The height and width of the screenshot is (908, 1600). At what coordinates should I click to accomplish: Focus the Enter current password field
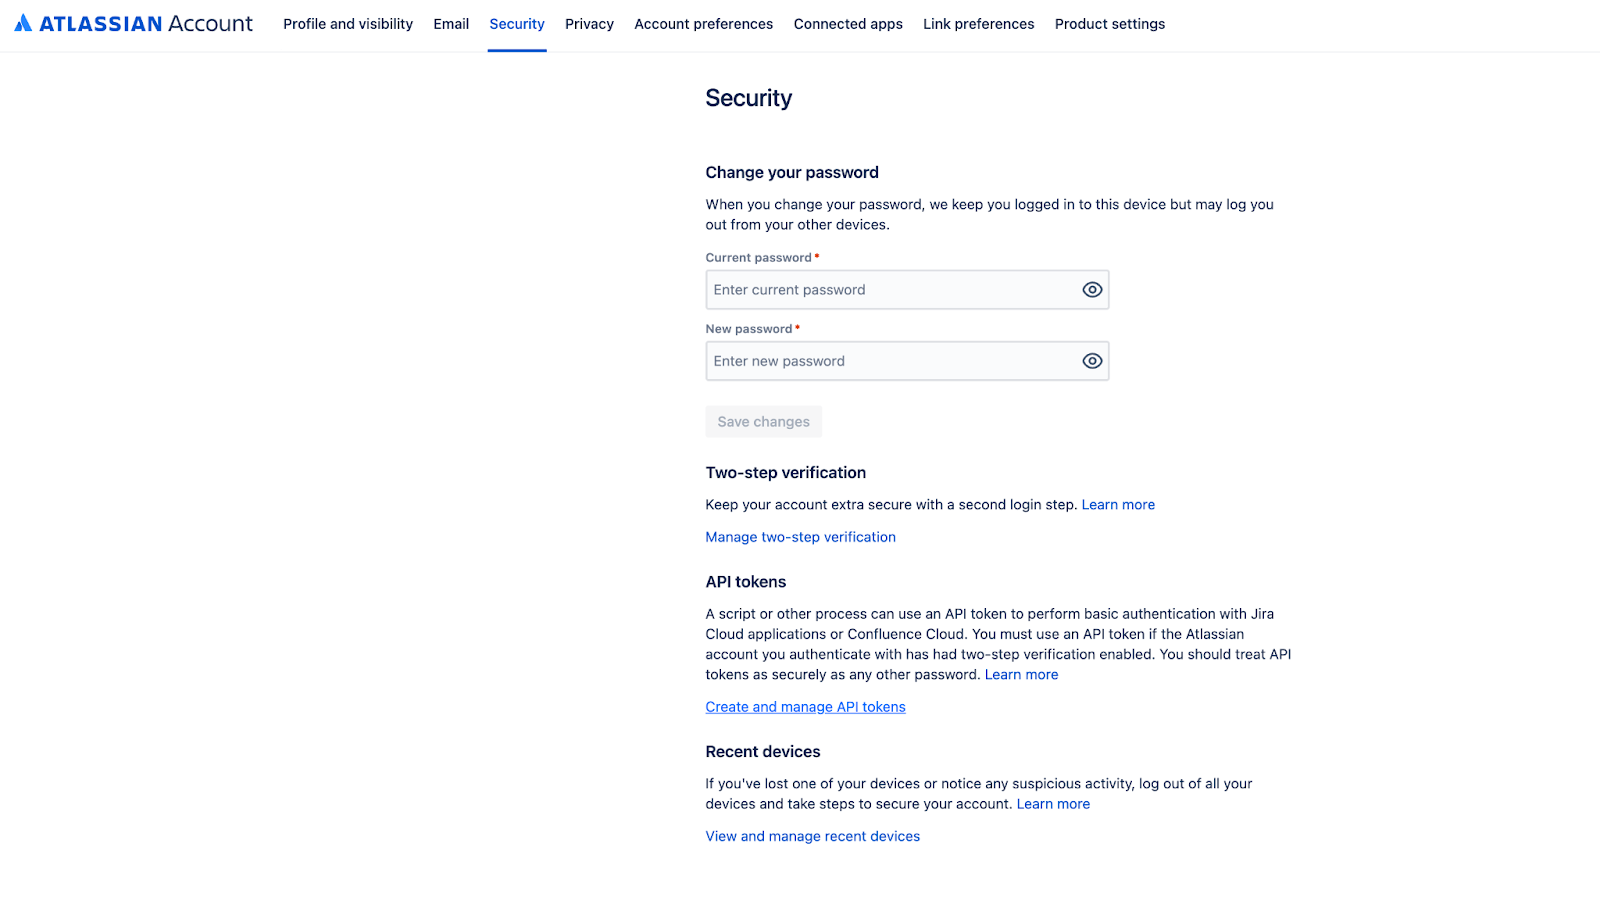tap(890, 290)
